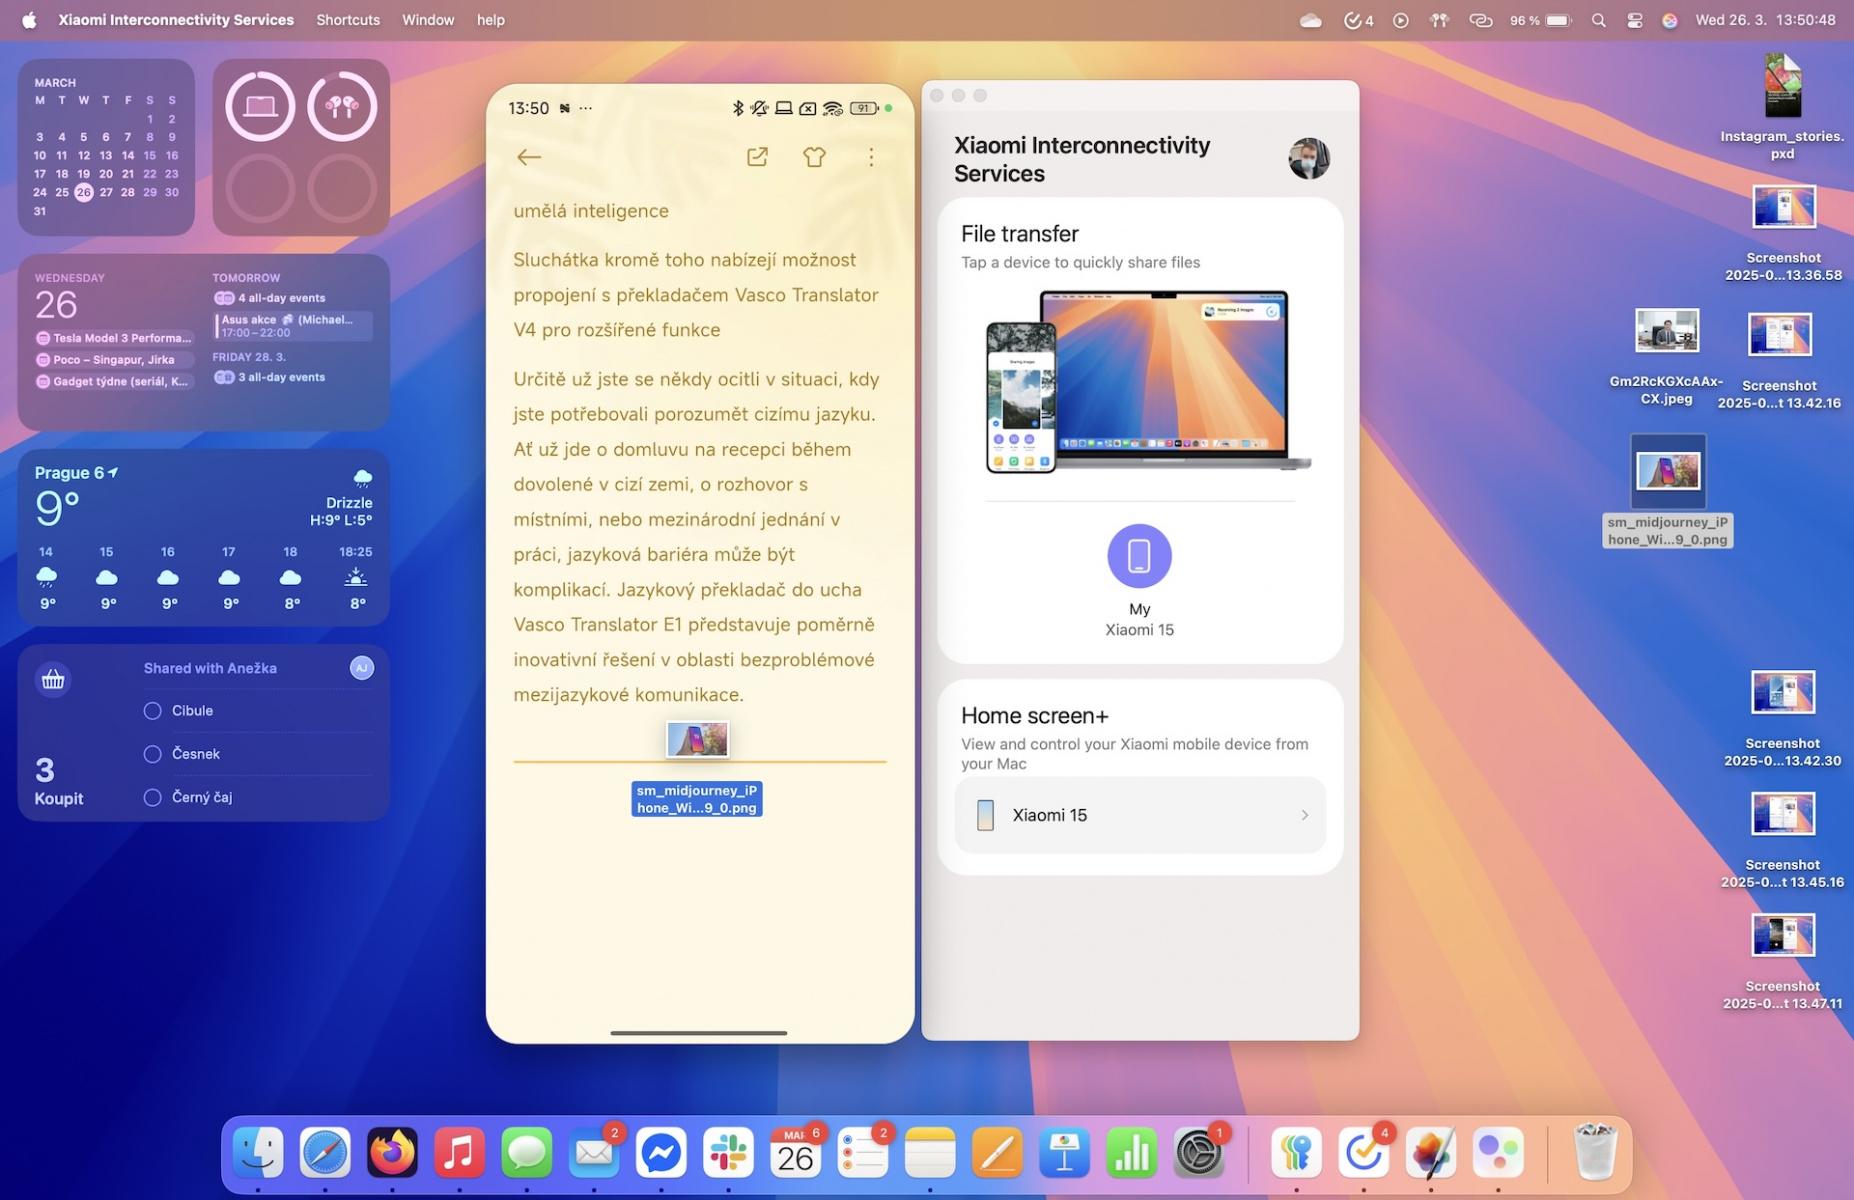Launch Firefox from the Dock
Viewport: 1854px width, 1200px height.
coord(392,1153)
